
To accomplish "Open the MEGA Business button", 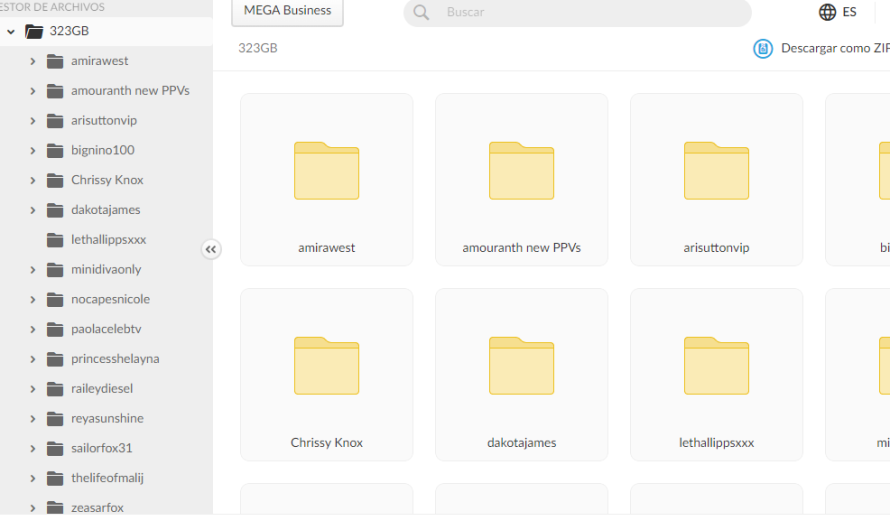I will (287, 11).
